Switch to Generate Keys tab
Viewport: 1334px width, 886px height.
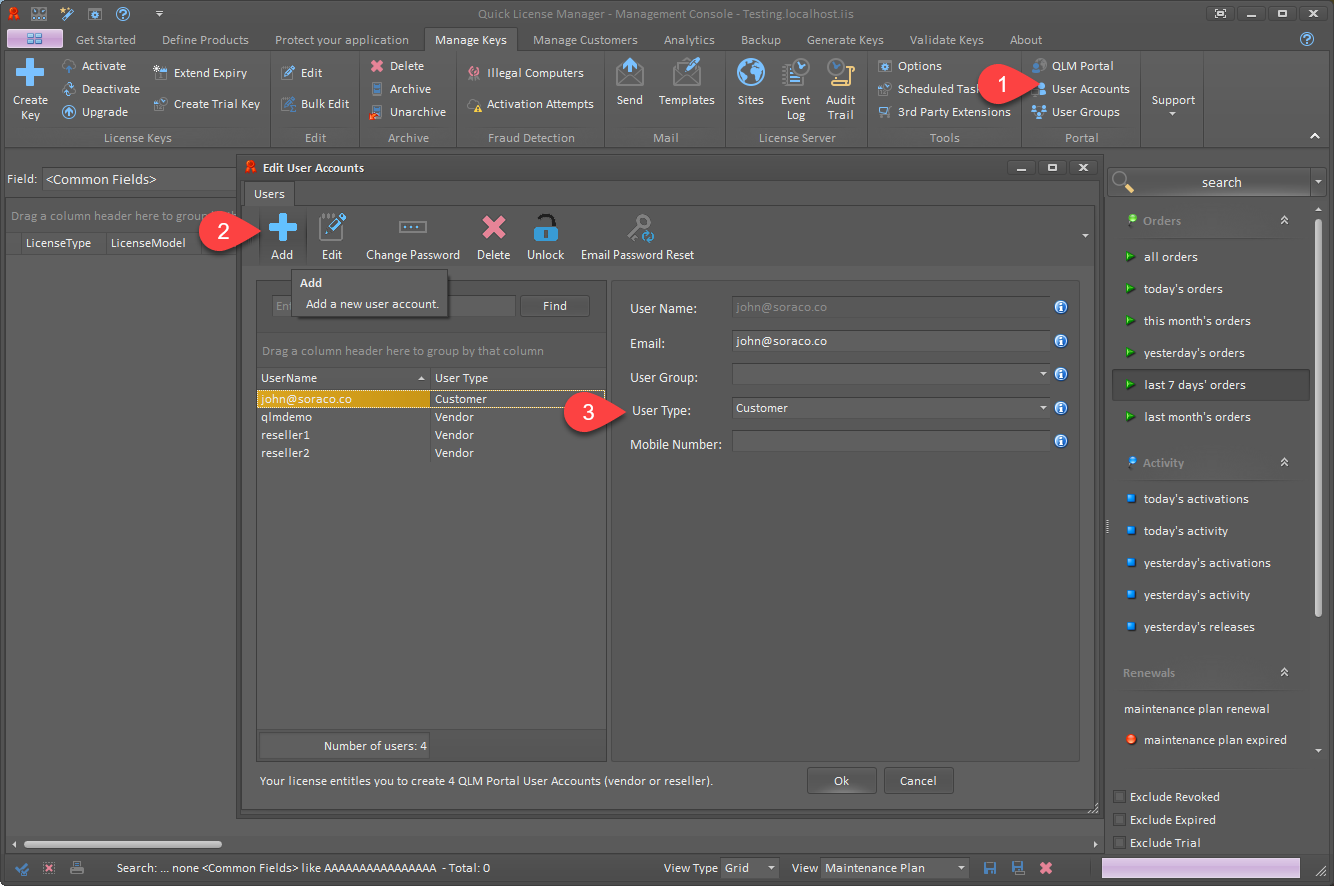tap(845, 40)
